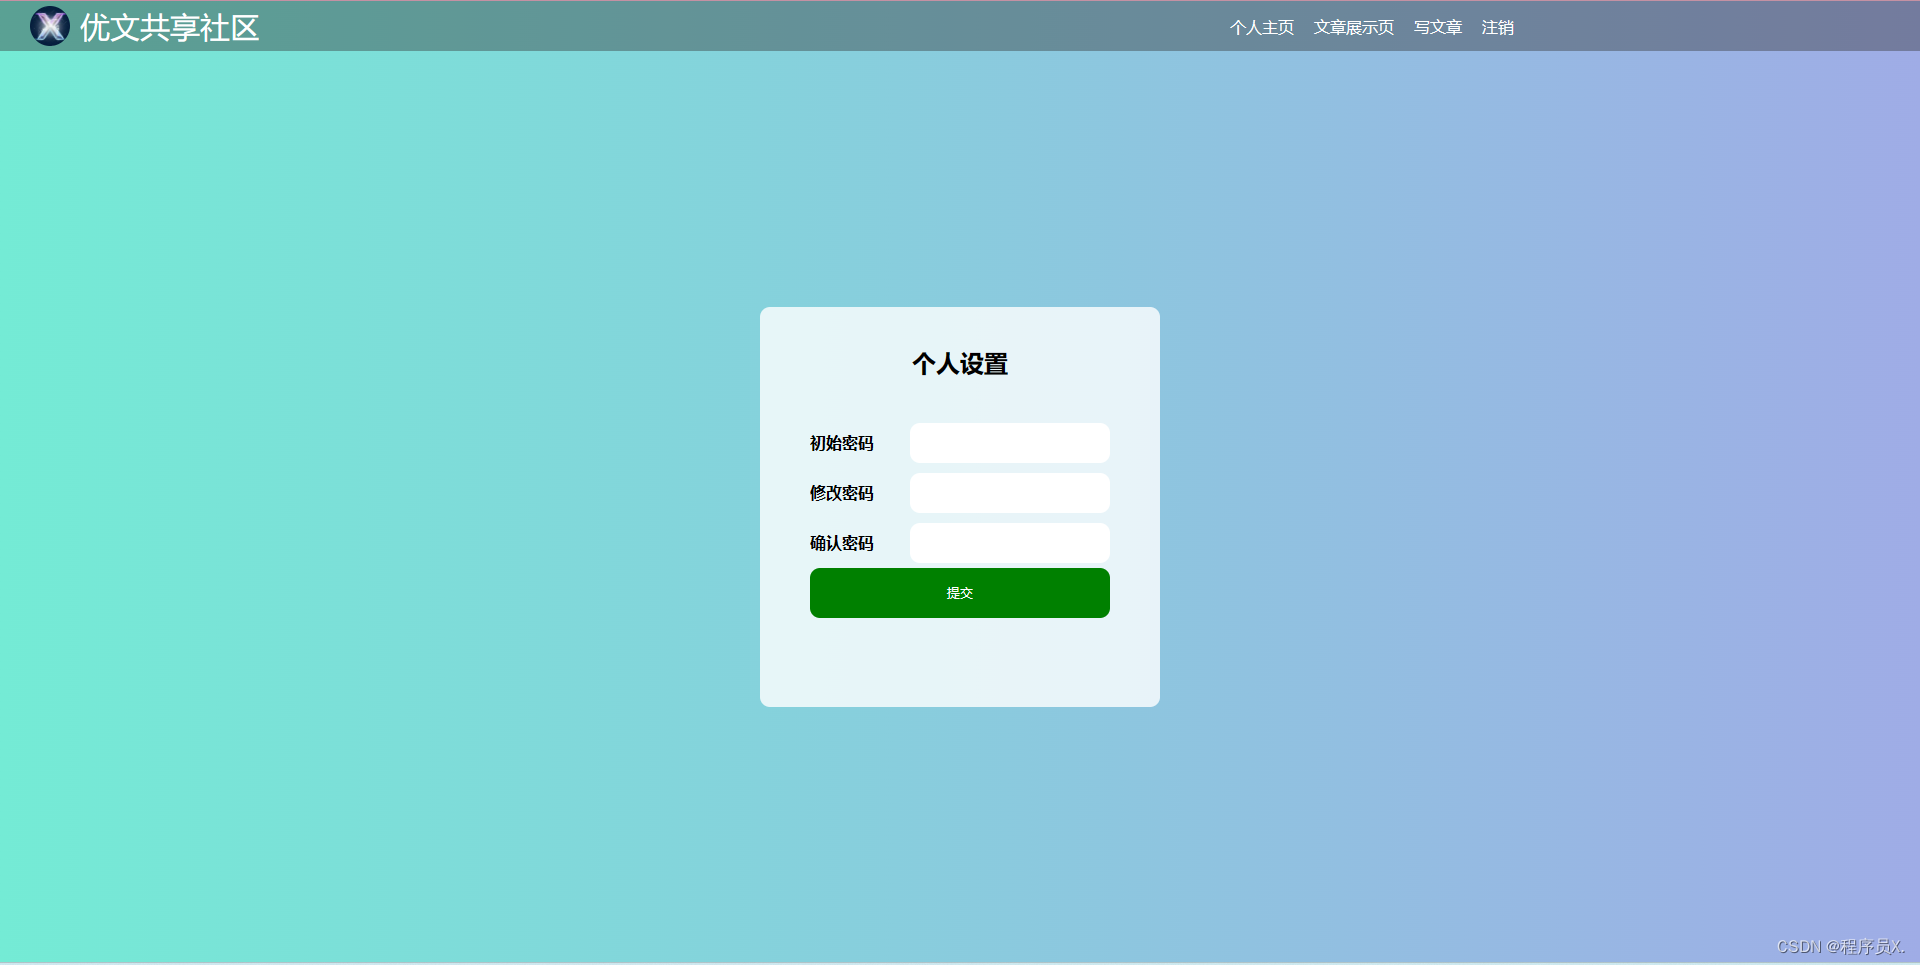
Task: Open the 写文章 nav link
Action: coord(1438,28)
